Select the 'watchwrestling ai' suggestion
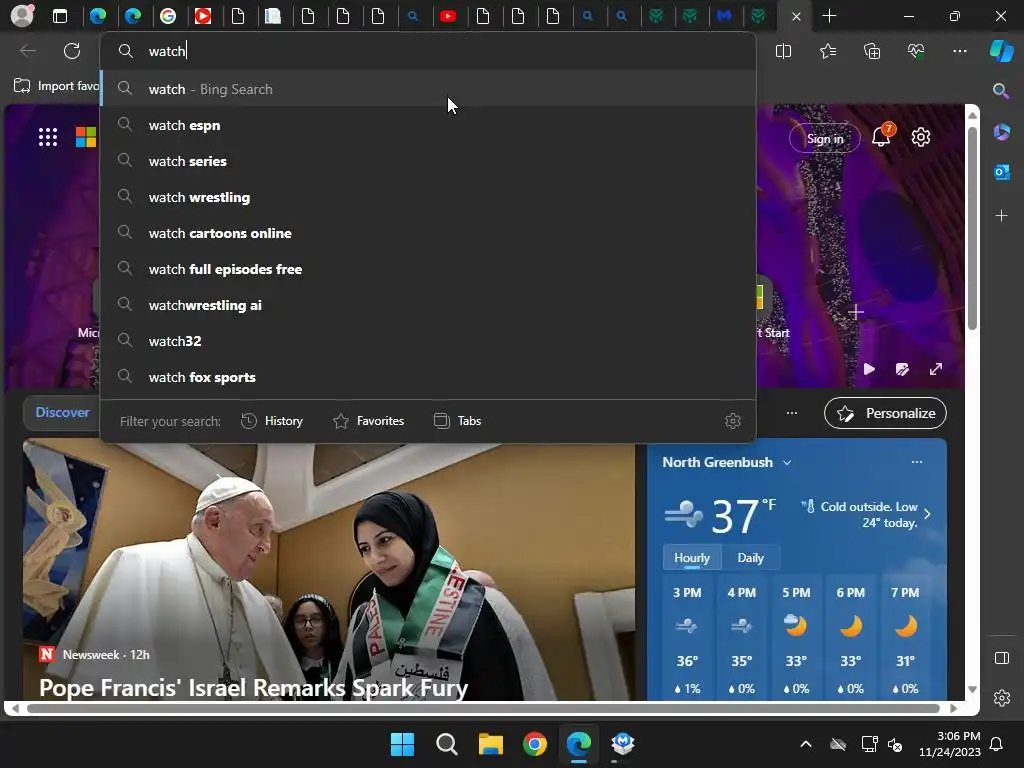Image resolution: width=1024 pixels, height=768 pixels. (x=428, y=305)
